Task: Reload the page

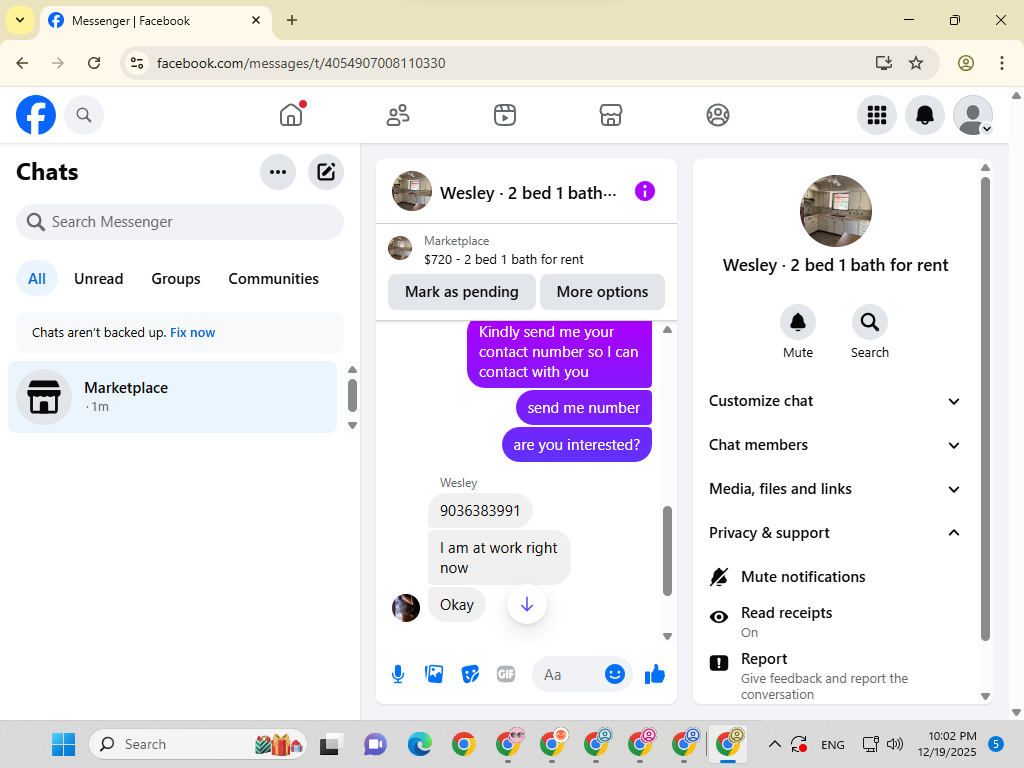Action: point(94,63)
